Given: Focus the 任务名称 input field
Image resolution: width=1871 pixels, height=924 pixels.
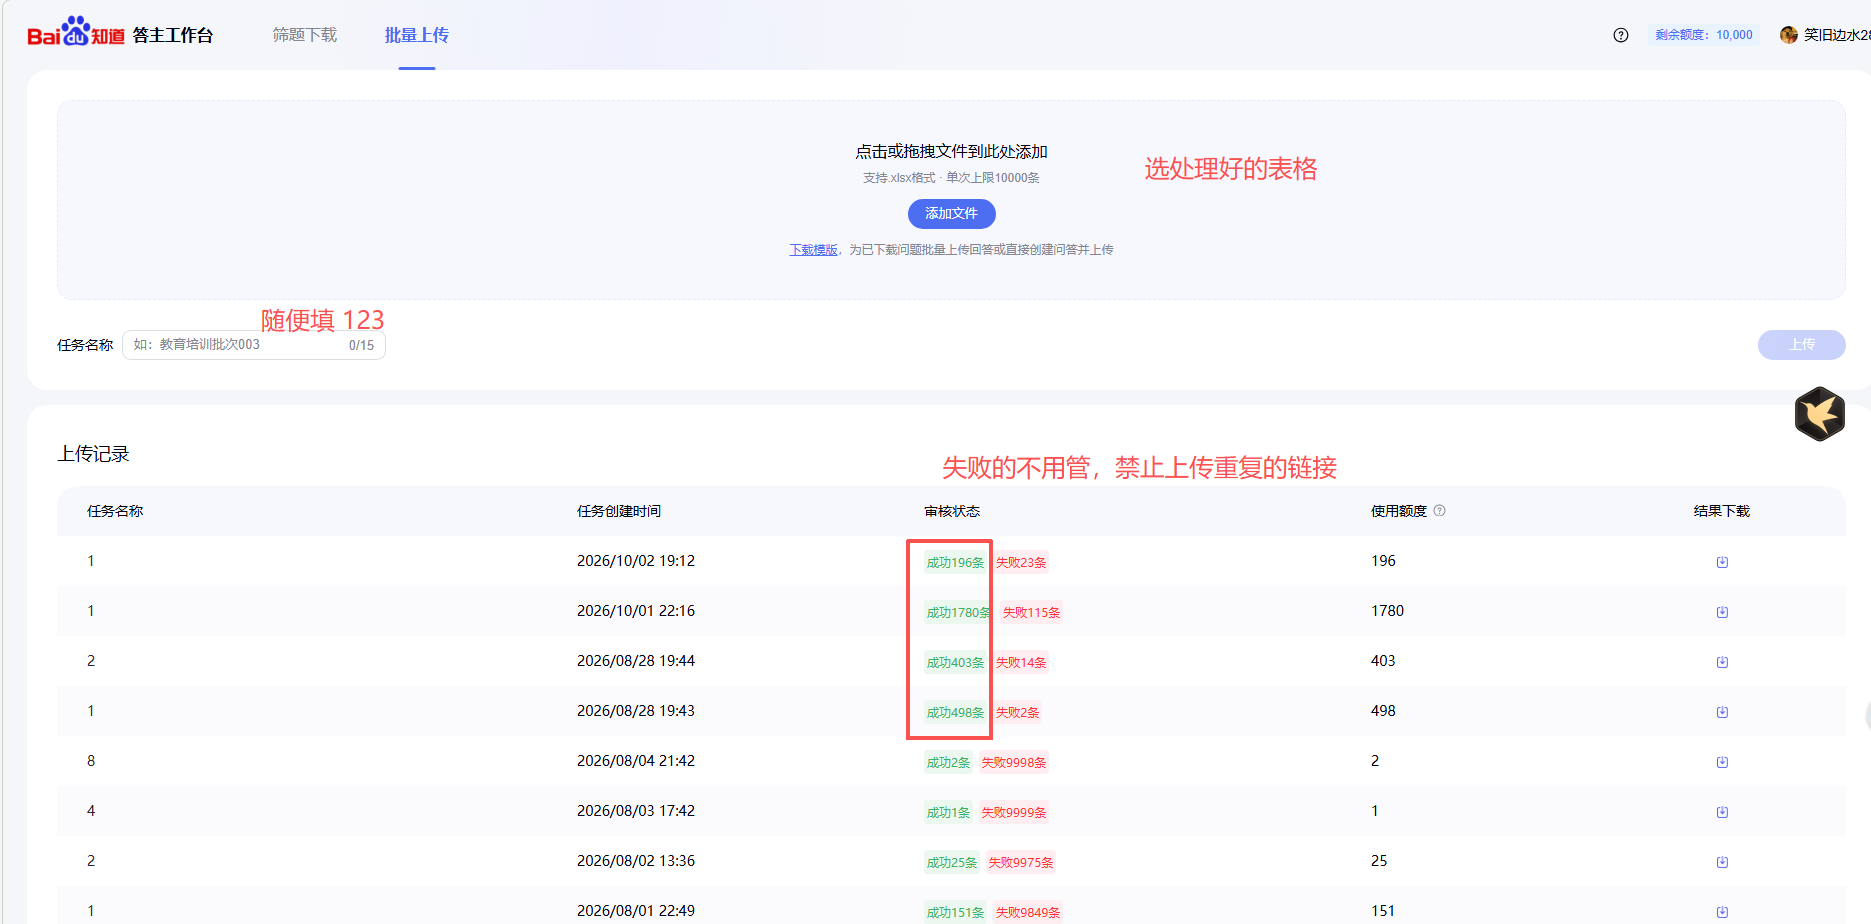Looking at the screenshot, I should [x=254, y=345].
